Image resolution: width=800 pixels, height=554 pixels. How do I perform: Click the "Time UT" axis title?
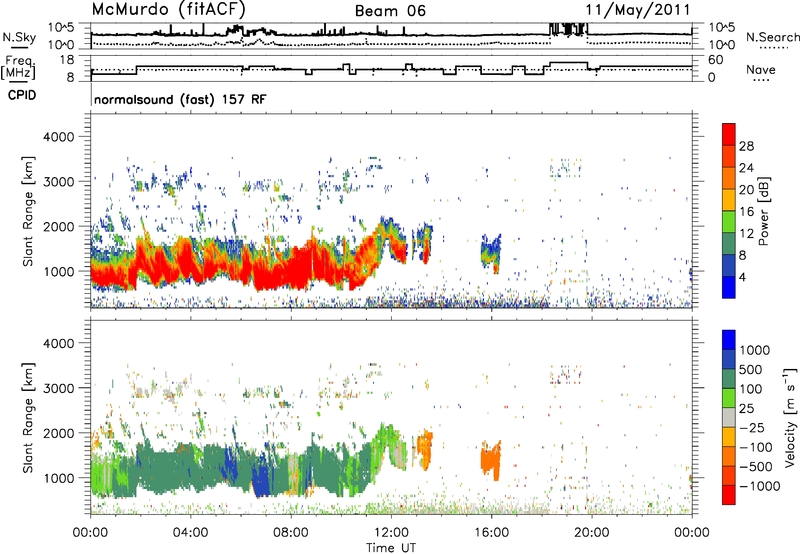pos(391,548)
